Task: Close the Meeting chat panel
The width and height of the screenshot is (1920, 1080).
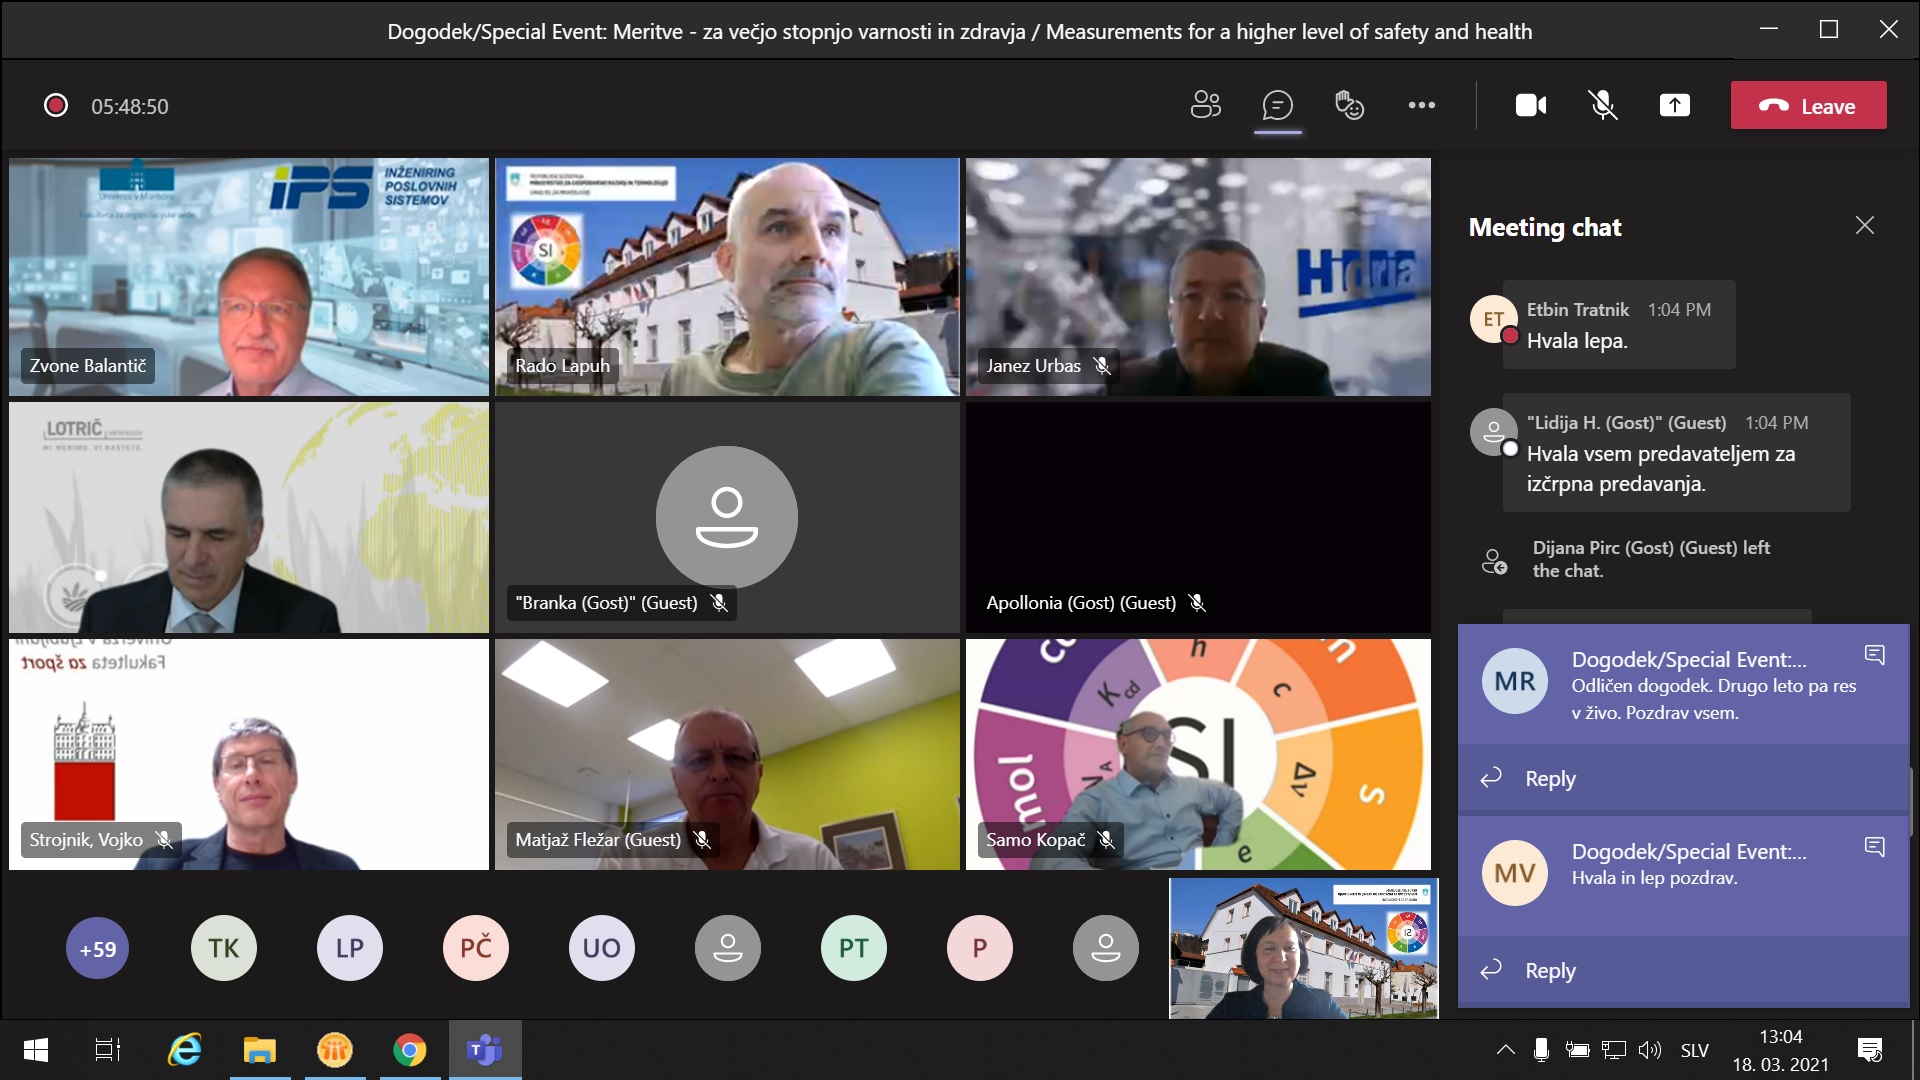Action: (1864, 226)
